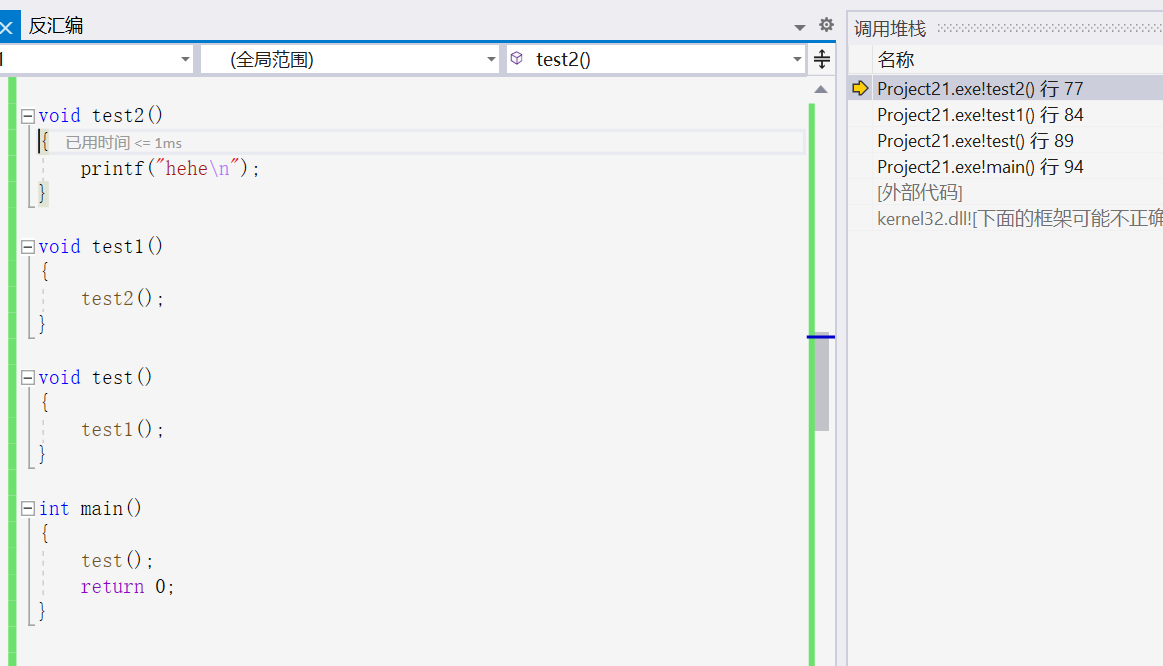Switch to the 反汇编 tab
Viewport: 1163px width, 666px height.
tap(56, 26)
